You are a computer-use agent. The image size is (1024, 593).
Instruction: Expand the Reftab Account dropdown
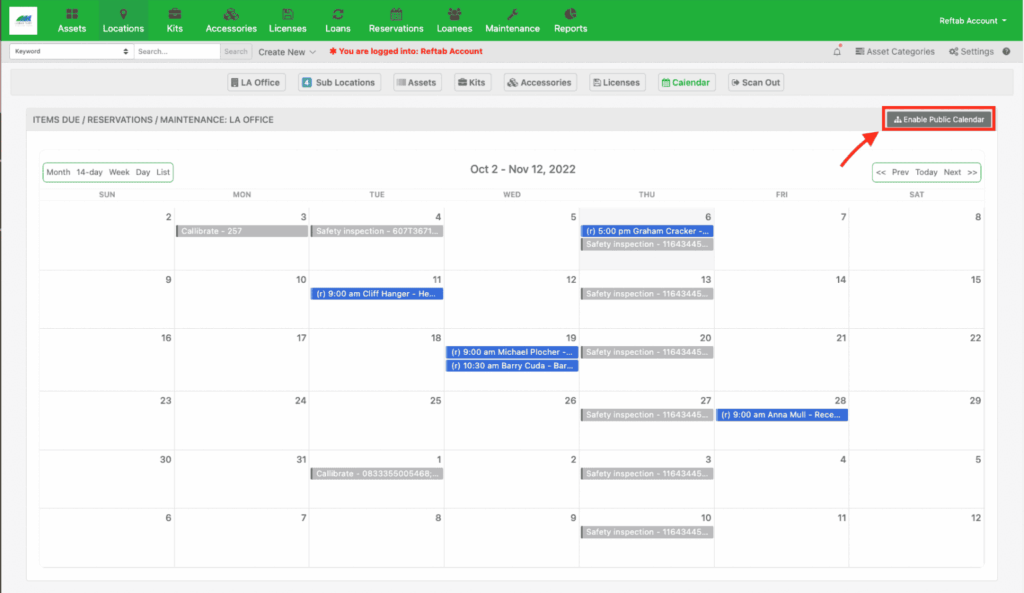(973, 19)
